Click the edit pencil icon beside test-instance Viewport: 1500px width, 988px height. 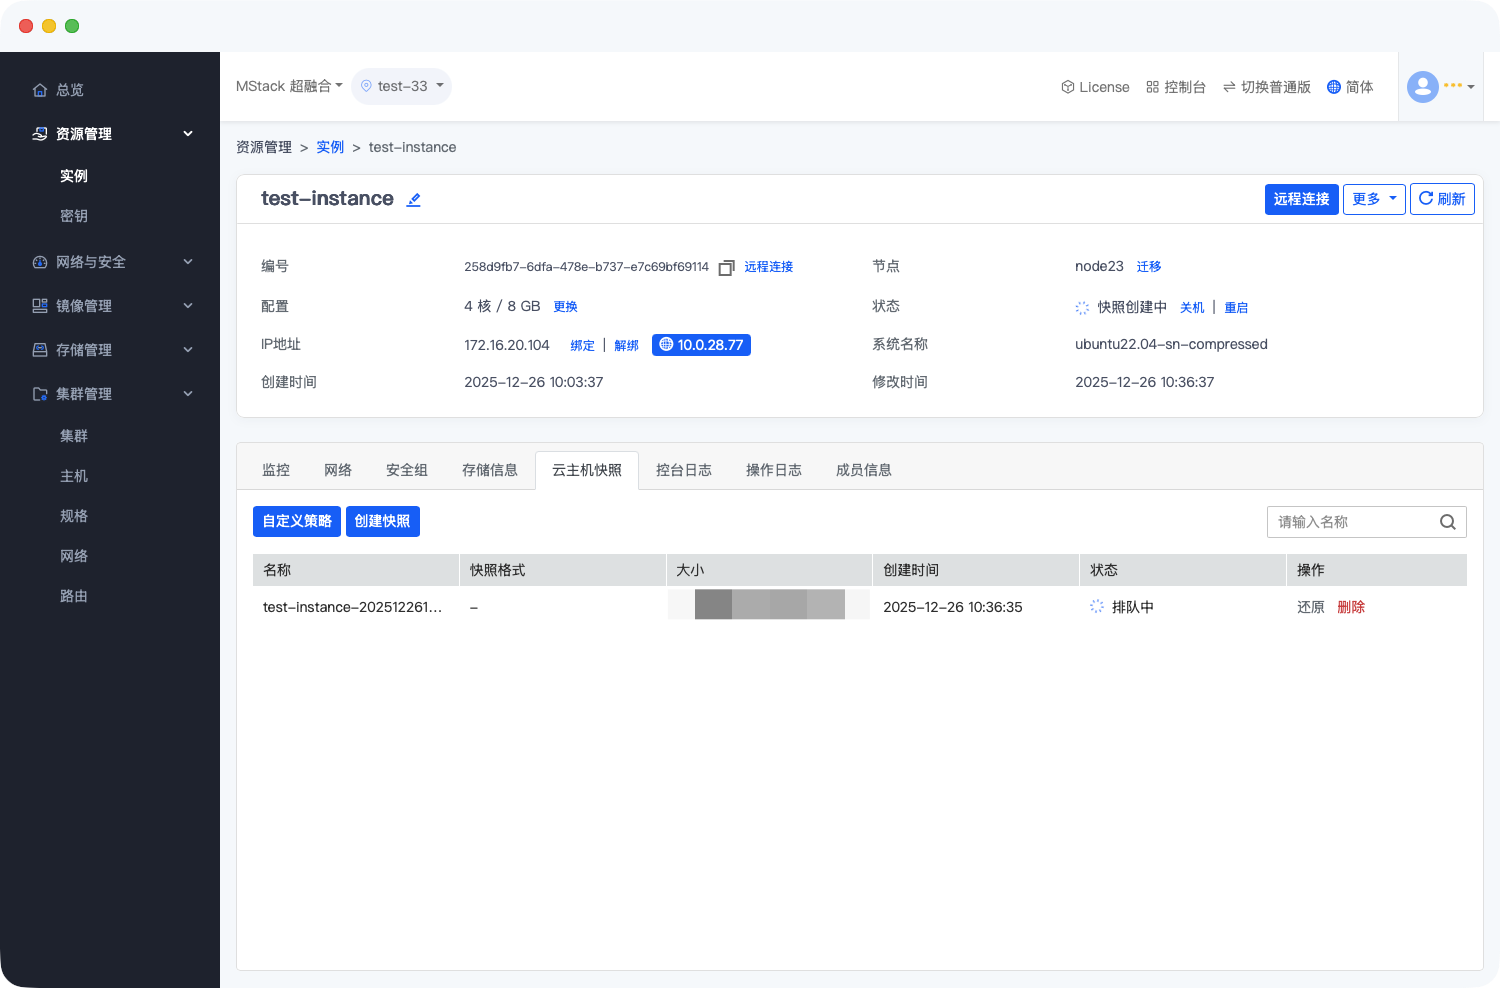click(413, 200)
